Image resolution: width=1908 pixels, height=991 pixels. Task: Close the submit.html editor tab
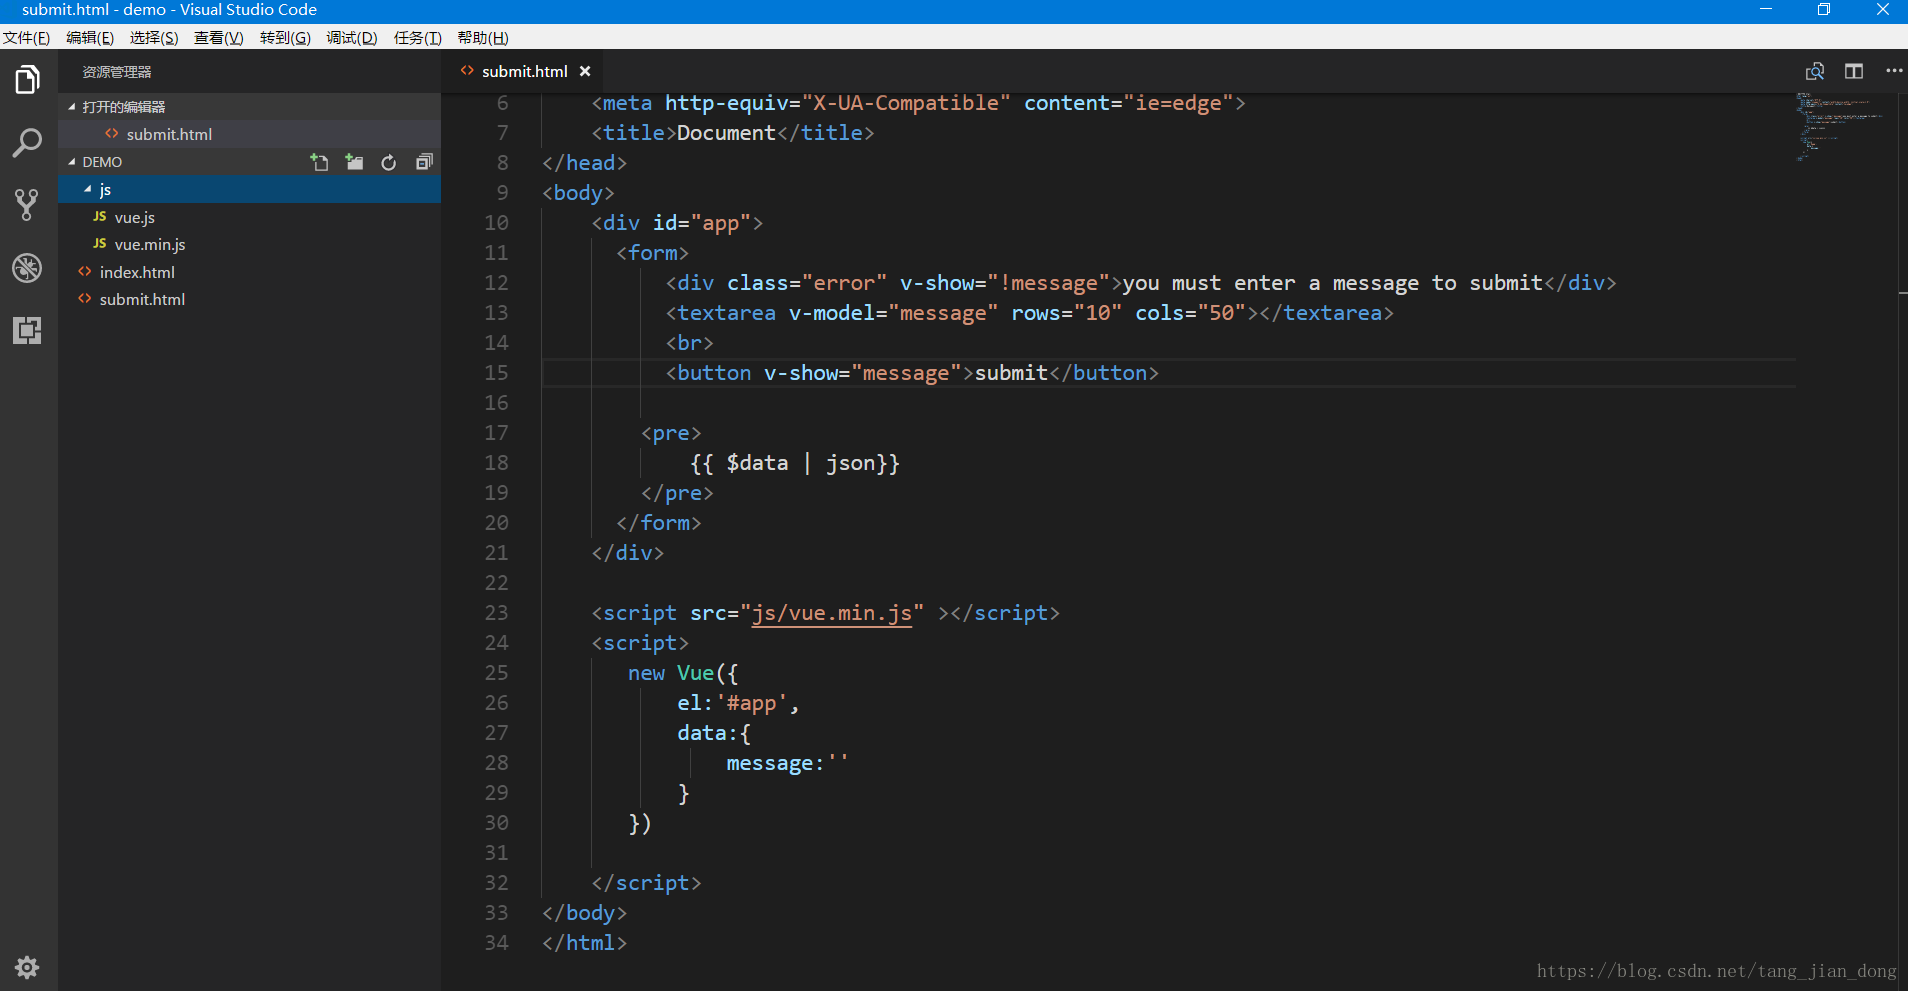[585, 71]
